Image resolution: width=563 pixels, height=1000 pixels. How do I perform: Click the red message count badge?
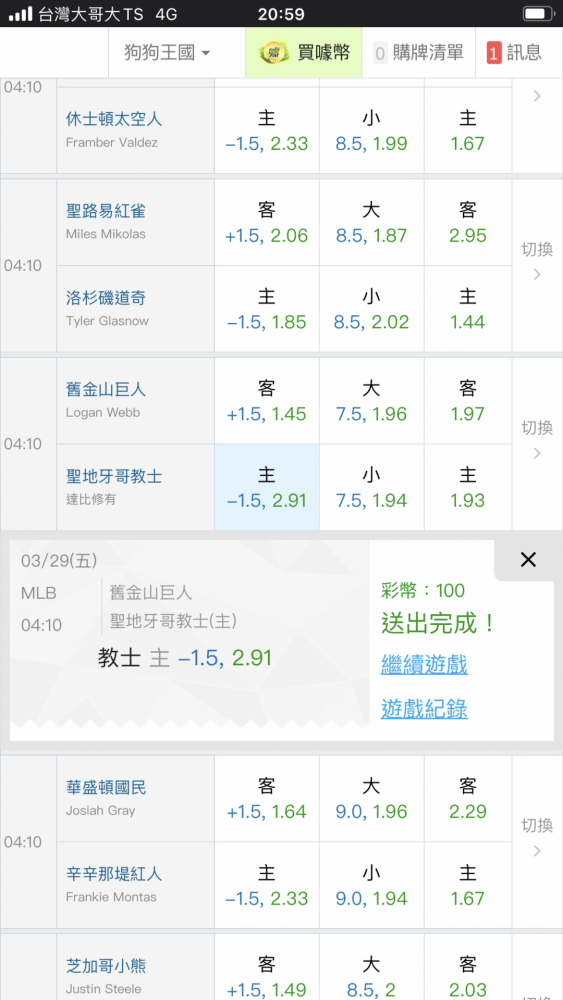point(494,53)
